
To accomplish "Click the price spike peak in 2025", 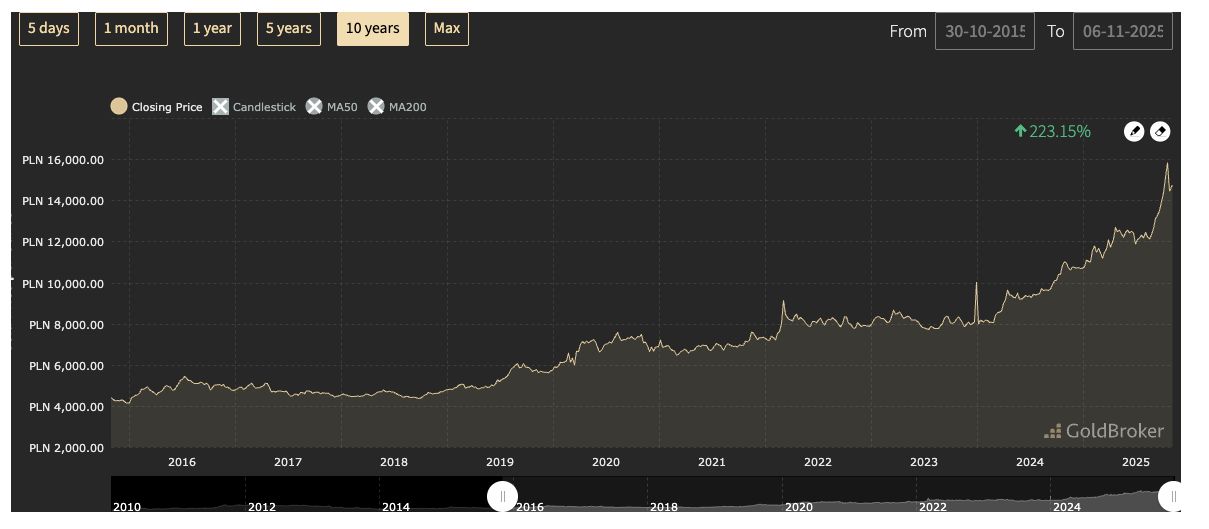I will coord(1167,163).
